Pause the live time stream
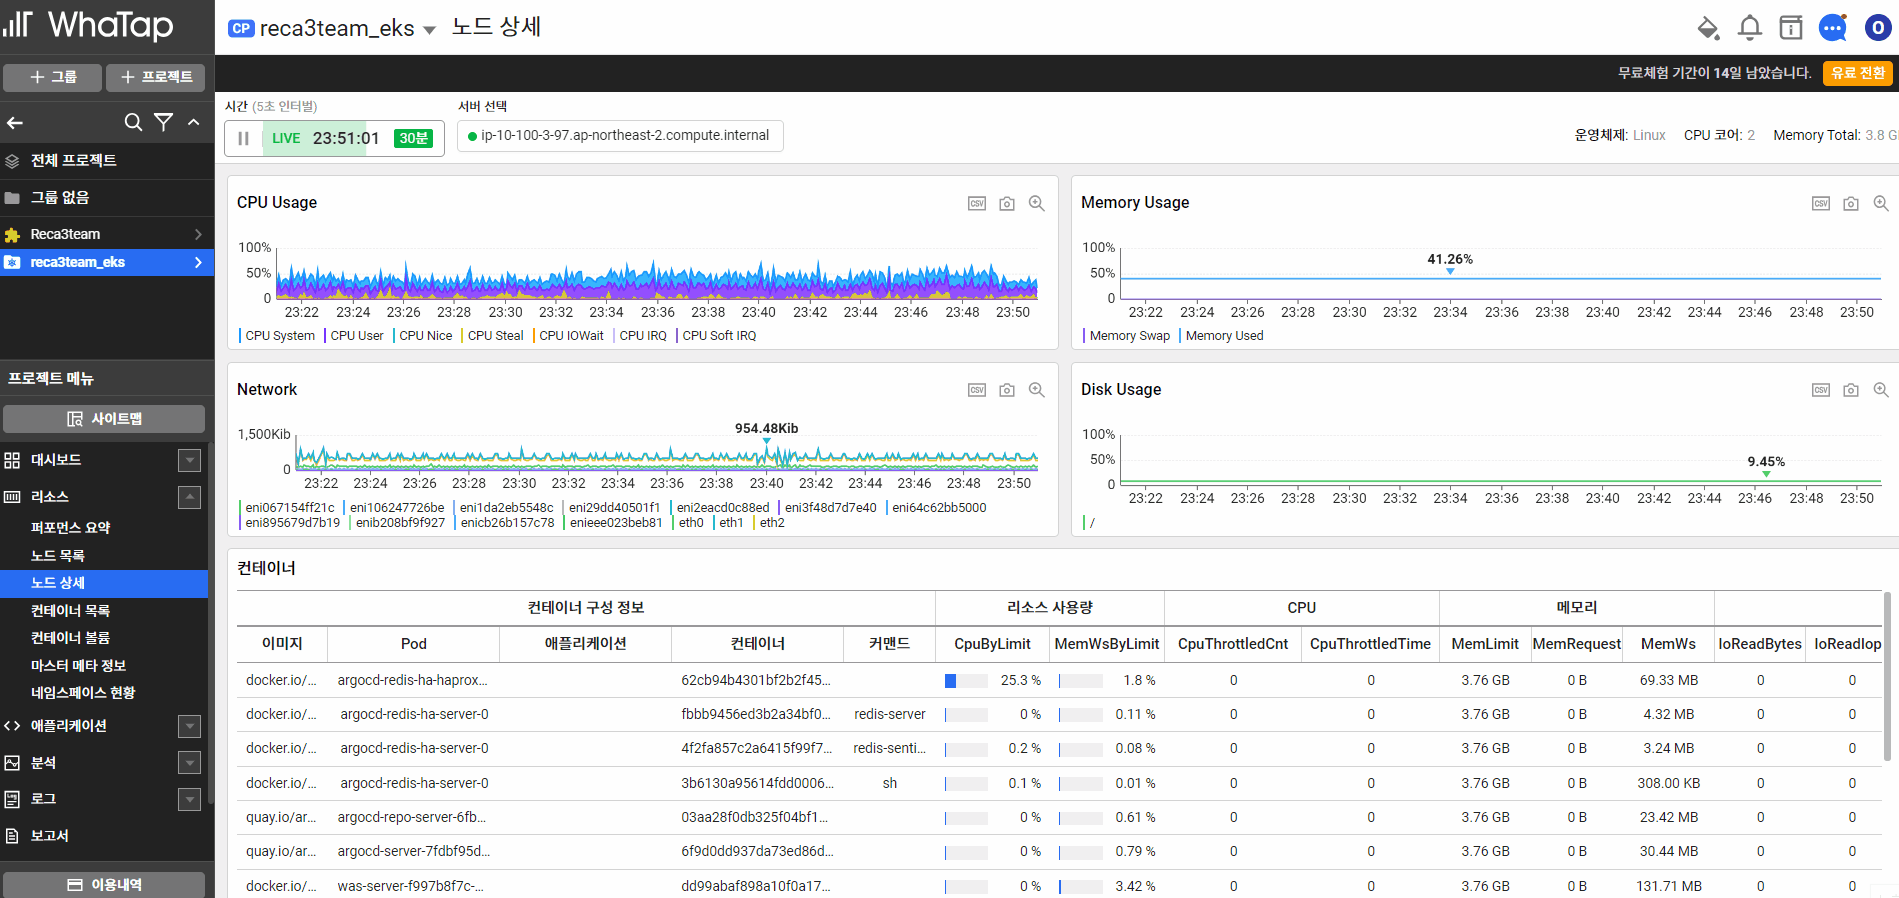Screen dimensions: 1899x898 click(243, 138)
